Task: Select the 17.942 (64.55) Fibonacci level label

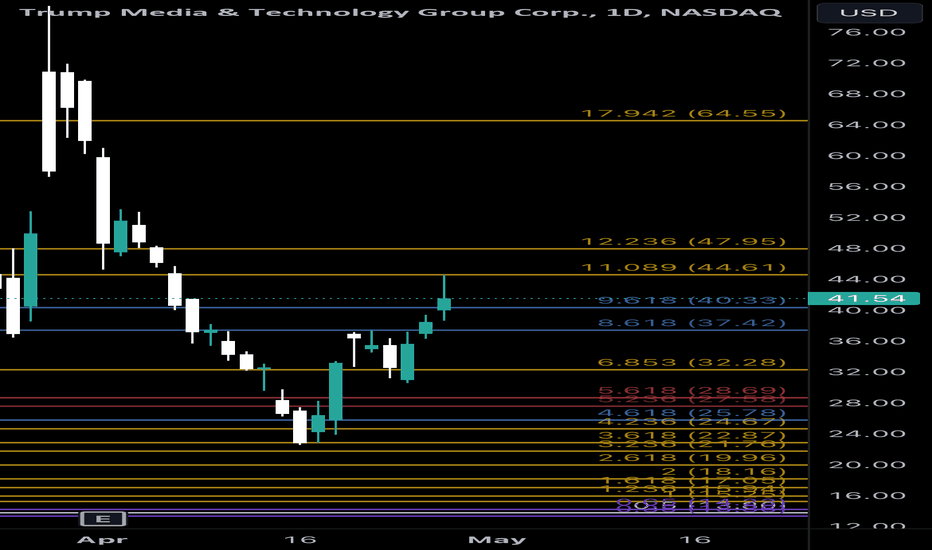Action: tap(683, 113)
